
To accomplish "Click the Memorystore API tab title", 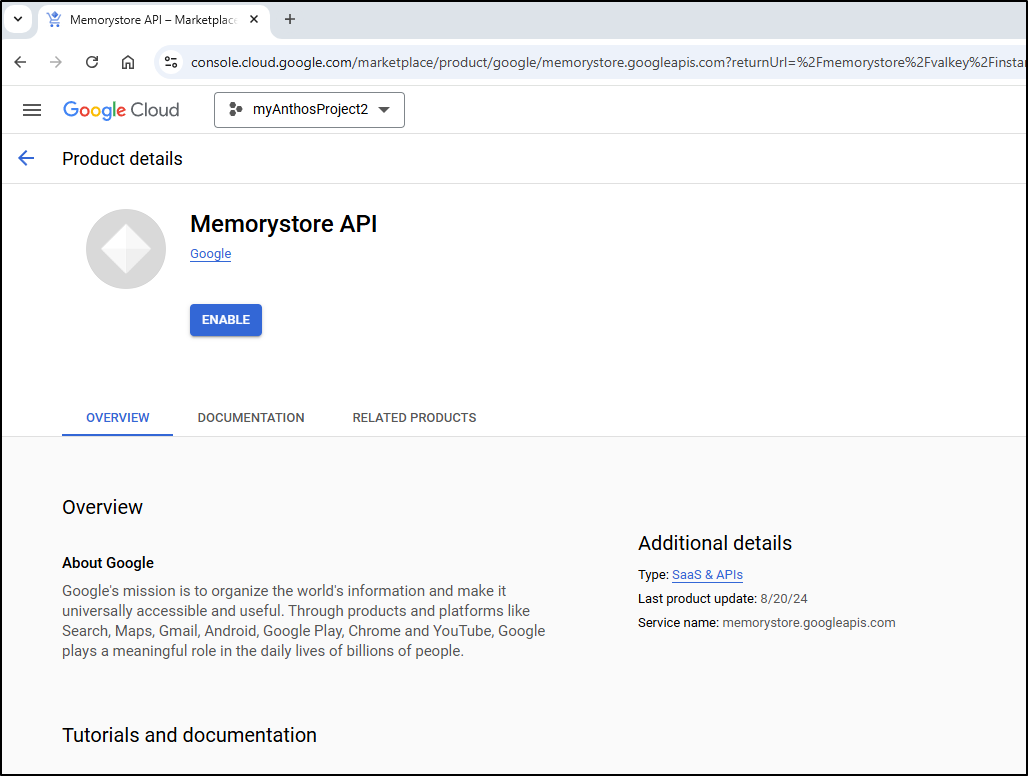I will point(152,20).
